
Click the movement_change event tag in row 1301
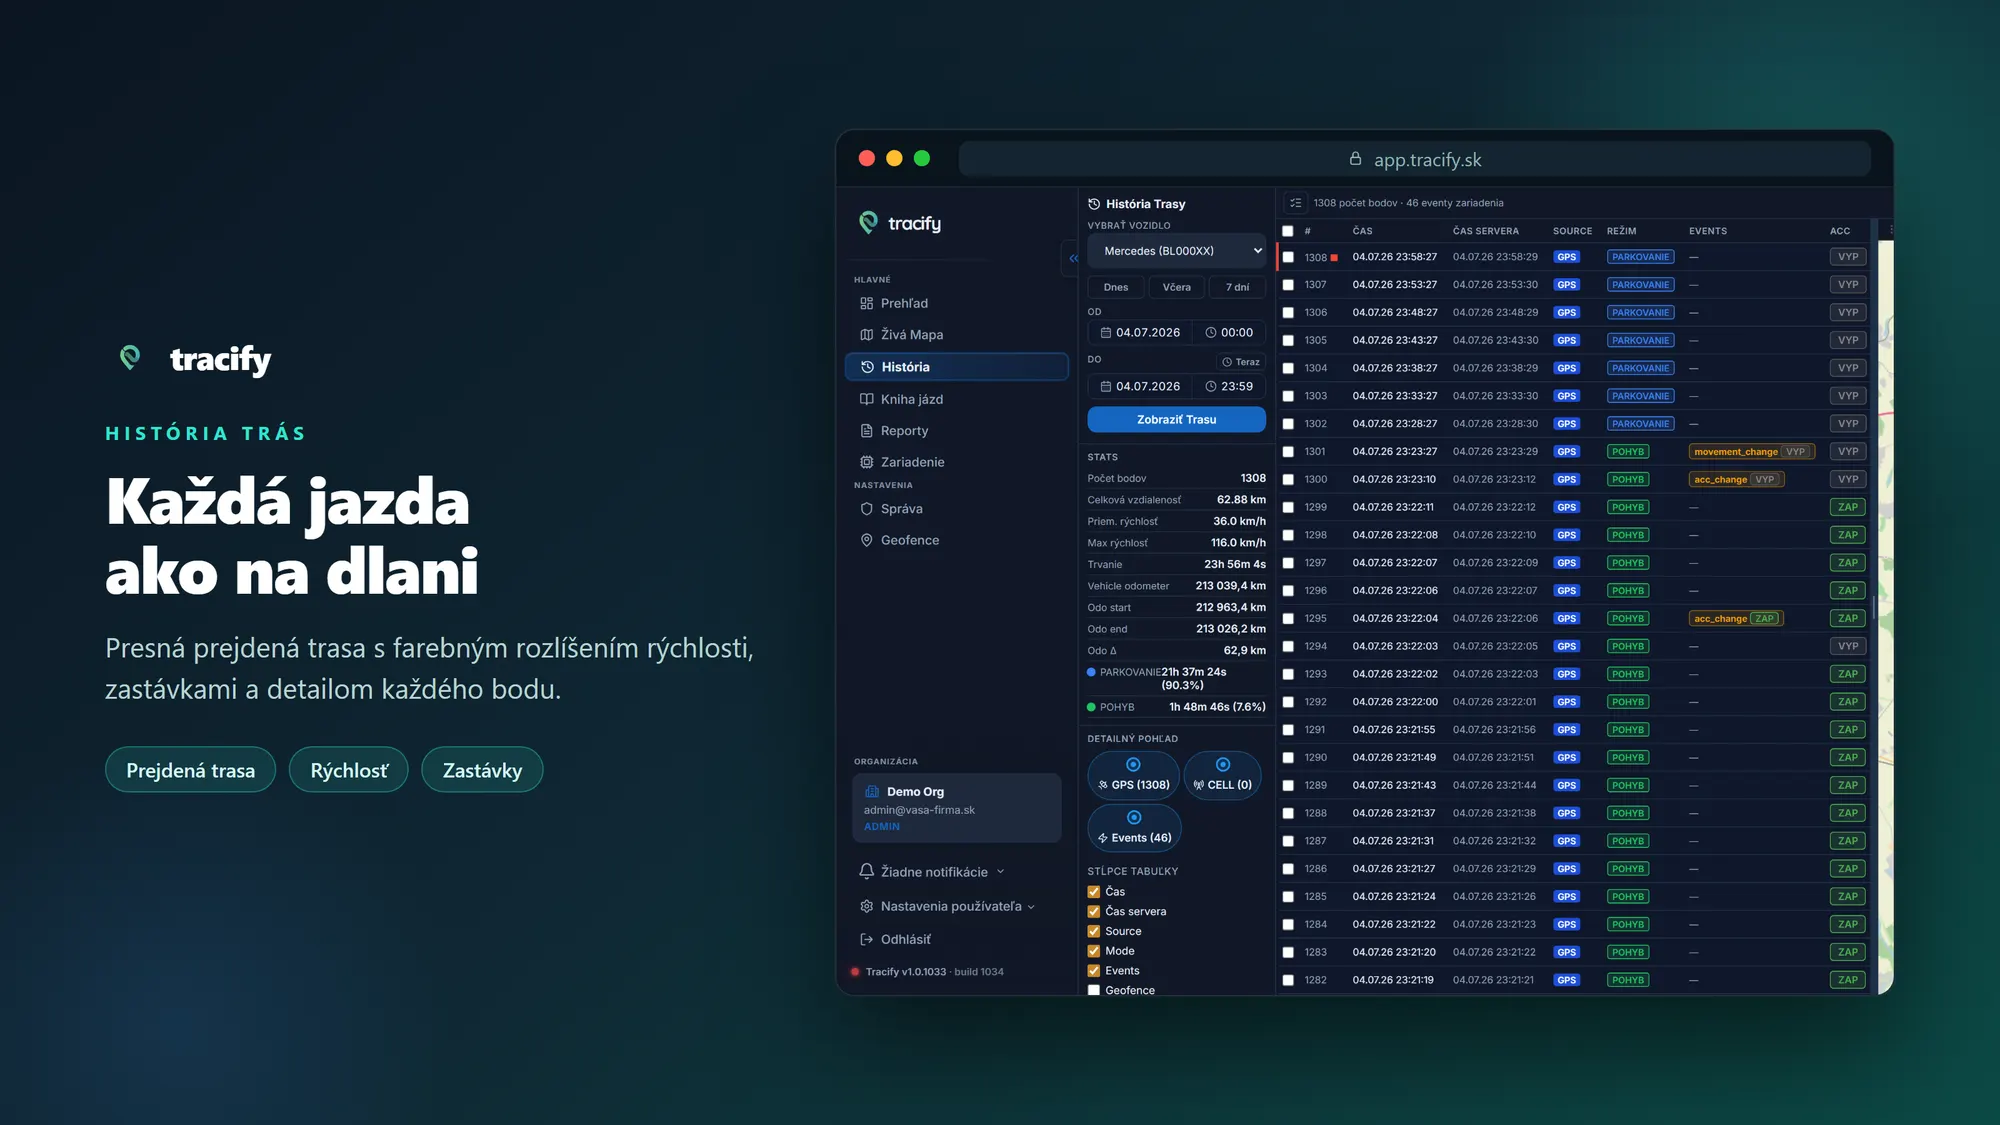1752,452
